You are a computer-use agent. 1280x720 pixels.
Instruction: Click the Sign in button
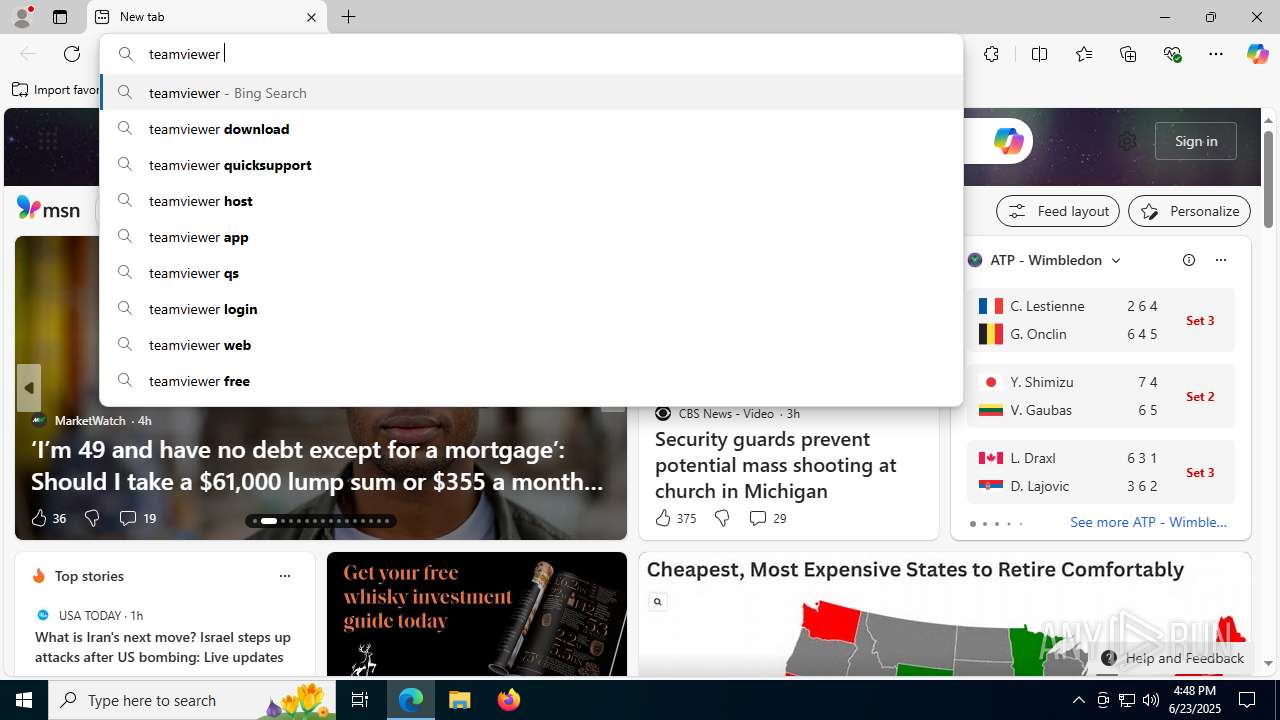tap(1196, 141)
